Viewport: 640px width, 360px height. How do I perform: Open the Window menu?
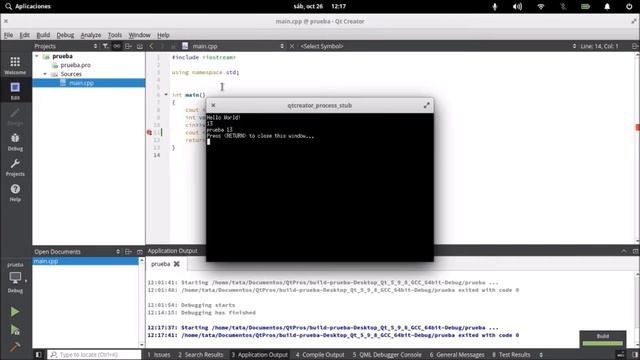click(x=139, y=35)
